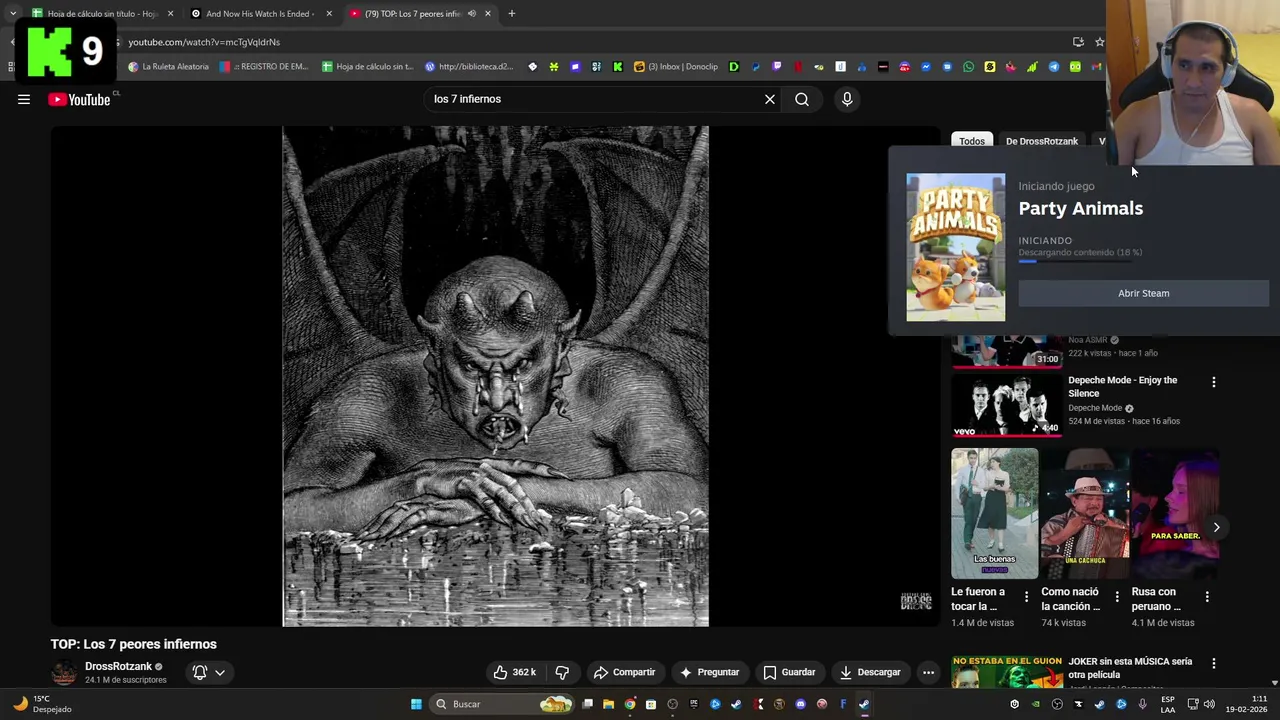This screenshot has width=1280, height=720.
Task: Click the Preguntar button
Action: pyautogui.click(x=709, y=672)
